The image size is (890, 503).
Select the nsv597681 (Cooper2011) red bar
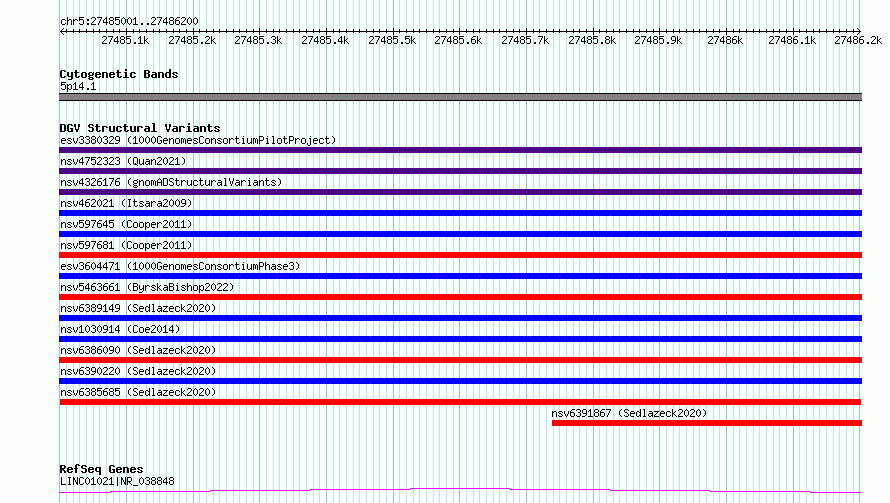[x=460, y=255]
